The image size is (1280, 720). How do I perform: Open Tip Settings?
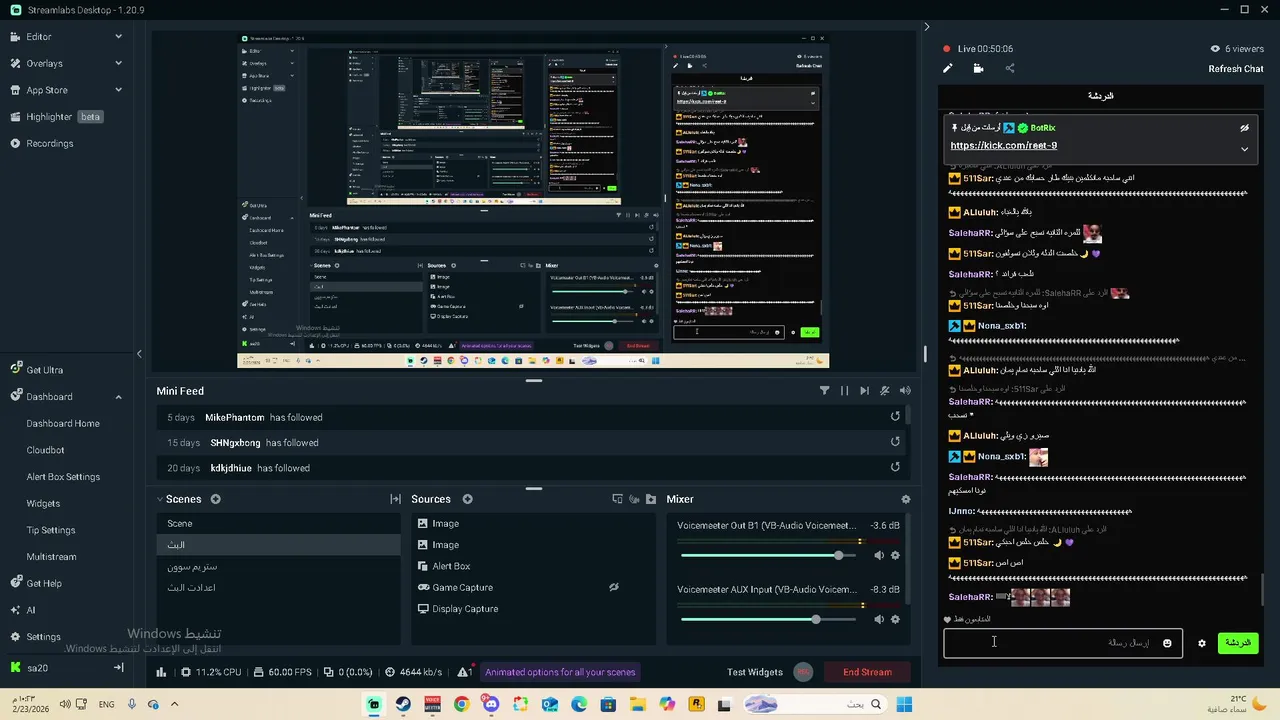pos(51,530)
